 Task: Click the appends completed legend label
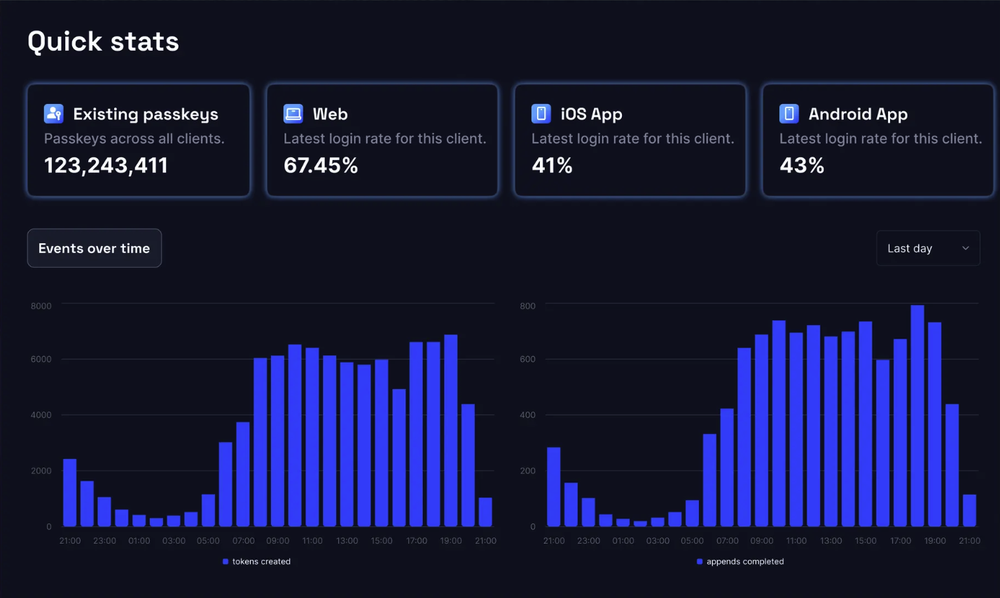(x=745, y=562)
